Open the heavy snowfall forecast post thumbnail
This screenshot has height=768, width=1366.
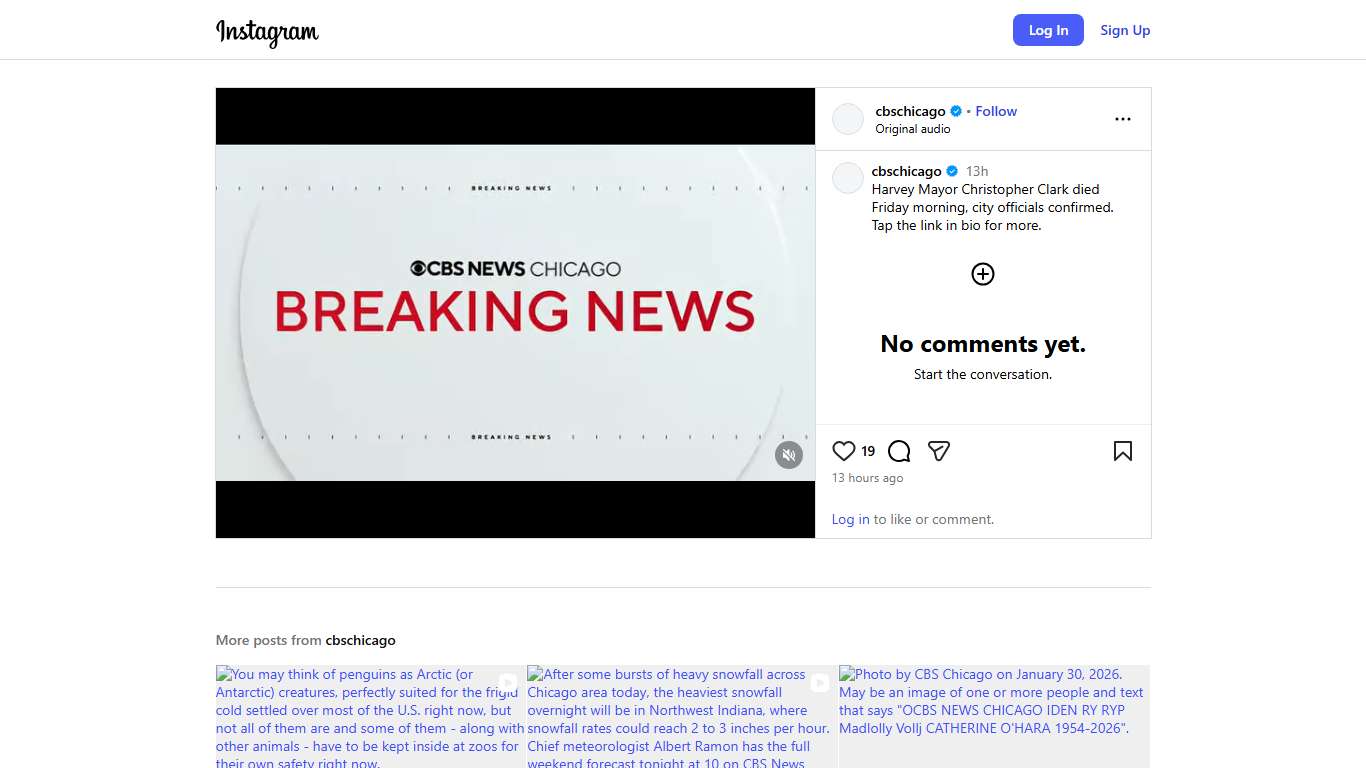tap(681, 717)
